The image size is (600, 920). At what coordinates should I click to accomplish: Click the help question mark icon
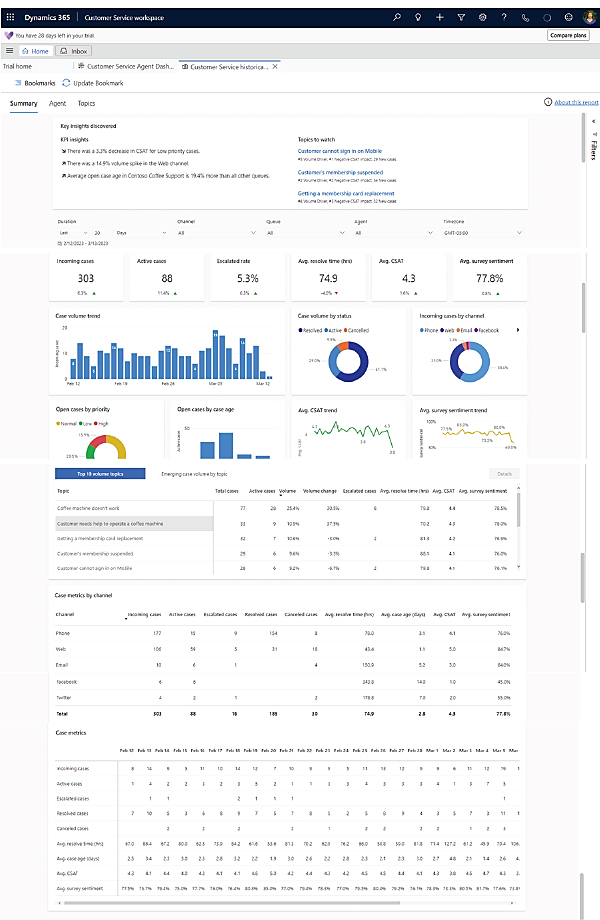[505, 17]
